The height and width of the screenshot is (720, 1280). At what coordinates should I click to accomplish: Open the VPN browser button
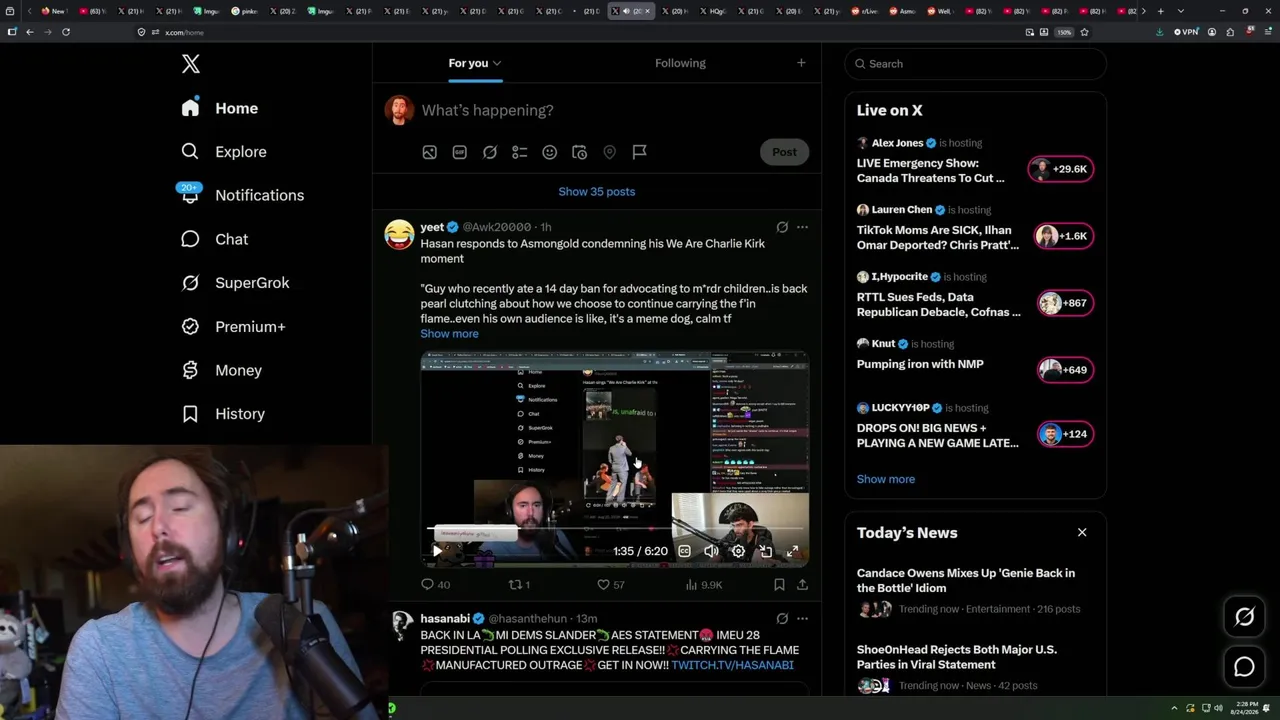click(x=1186, y=32)
